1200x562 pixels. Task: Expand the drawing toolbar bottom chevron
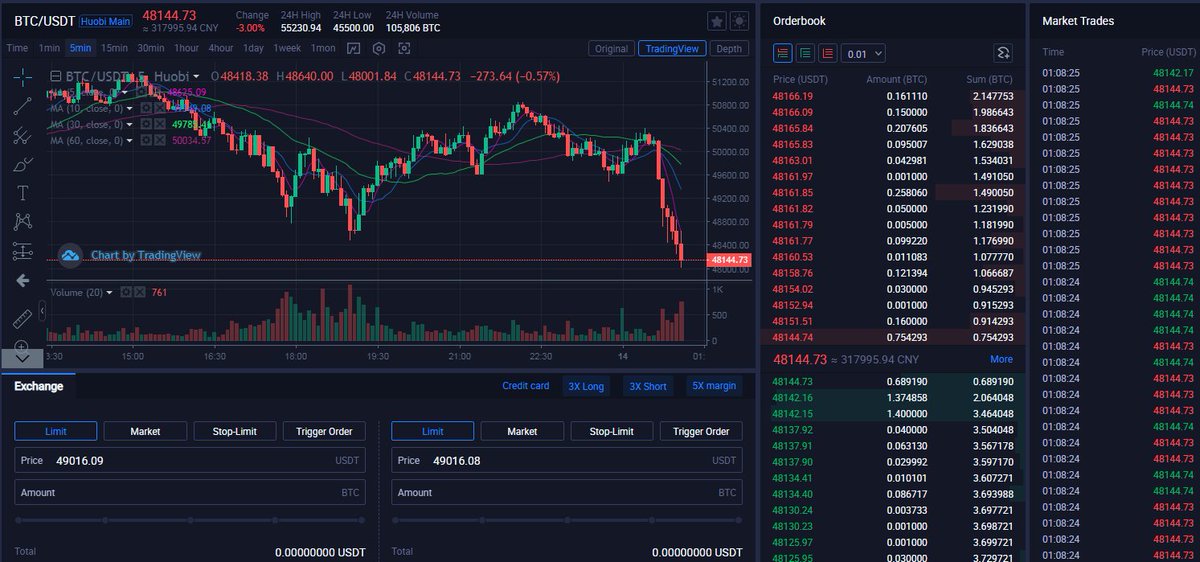(x=22, y=358)
